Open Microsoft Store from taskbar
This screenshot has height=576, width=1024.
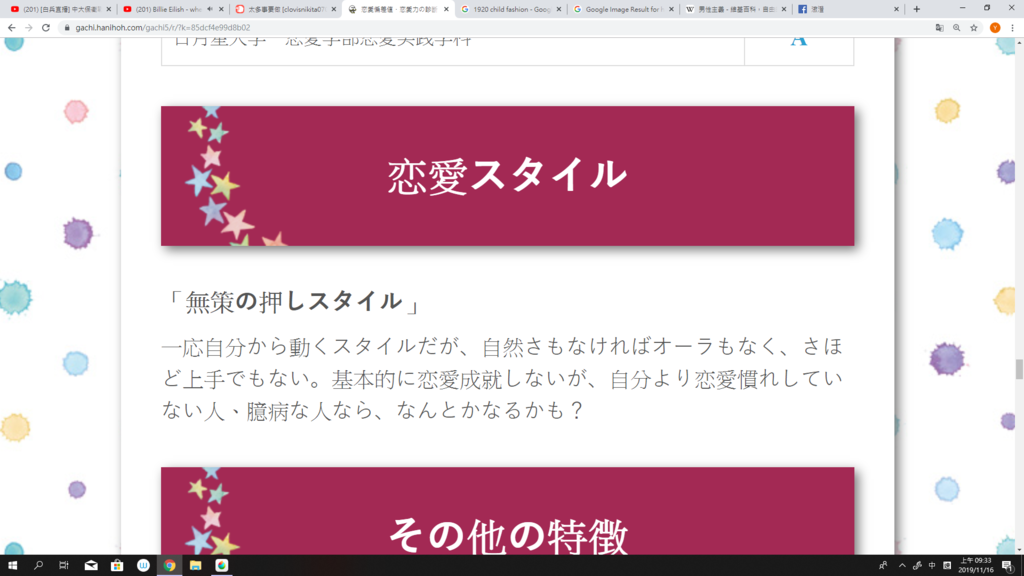coord(117,565)
